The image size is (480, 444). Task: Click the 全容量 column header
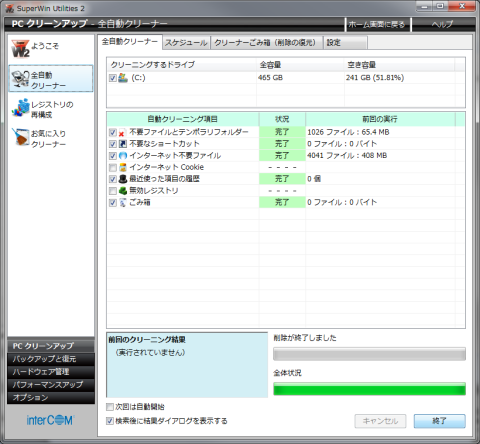300,65
